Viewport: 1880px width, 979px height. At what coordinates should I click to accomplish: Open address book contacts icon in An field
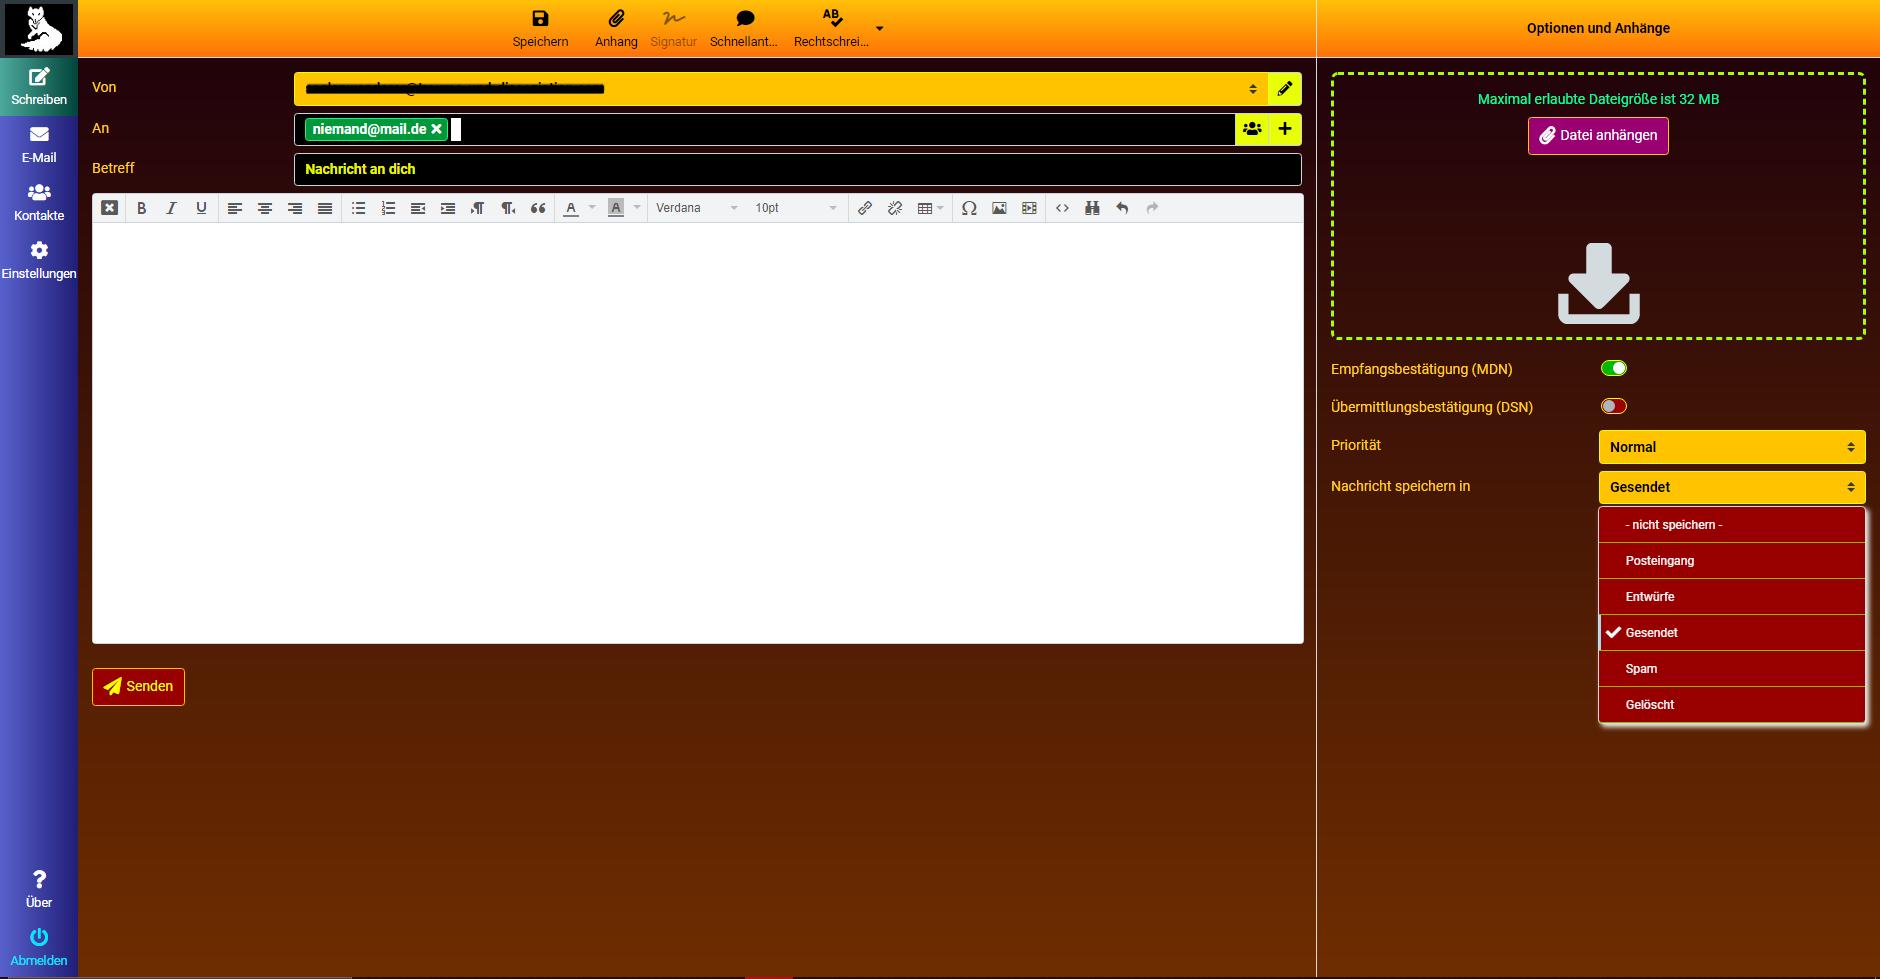[x=1252, y=129]
